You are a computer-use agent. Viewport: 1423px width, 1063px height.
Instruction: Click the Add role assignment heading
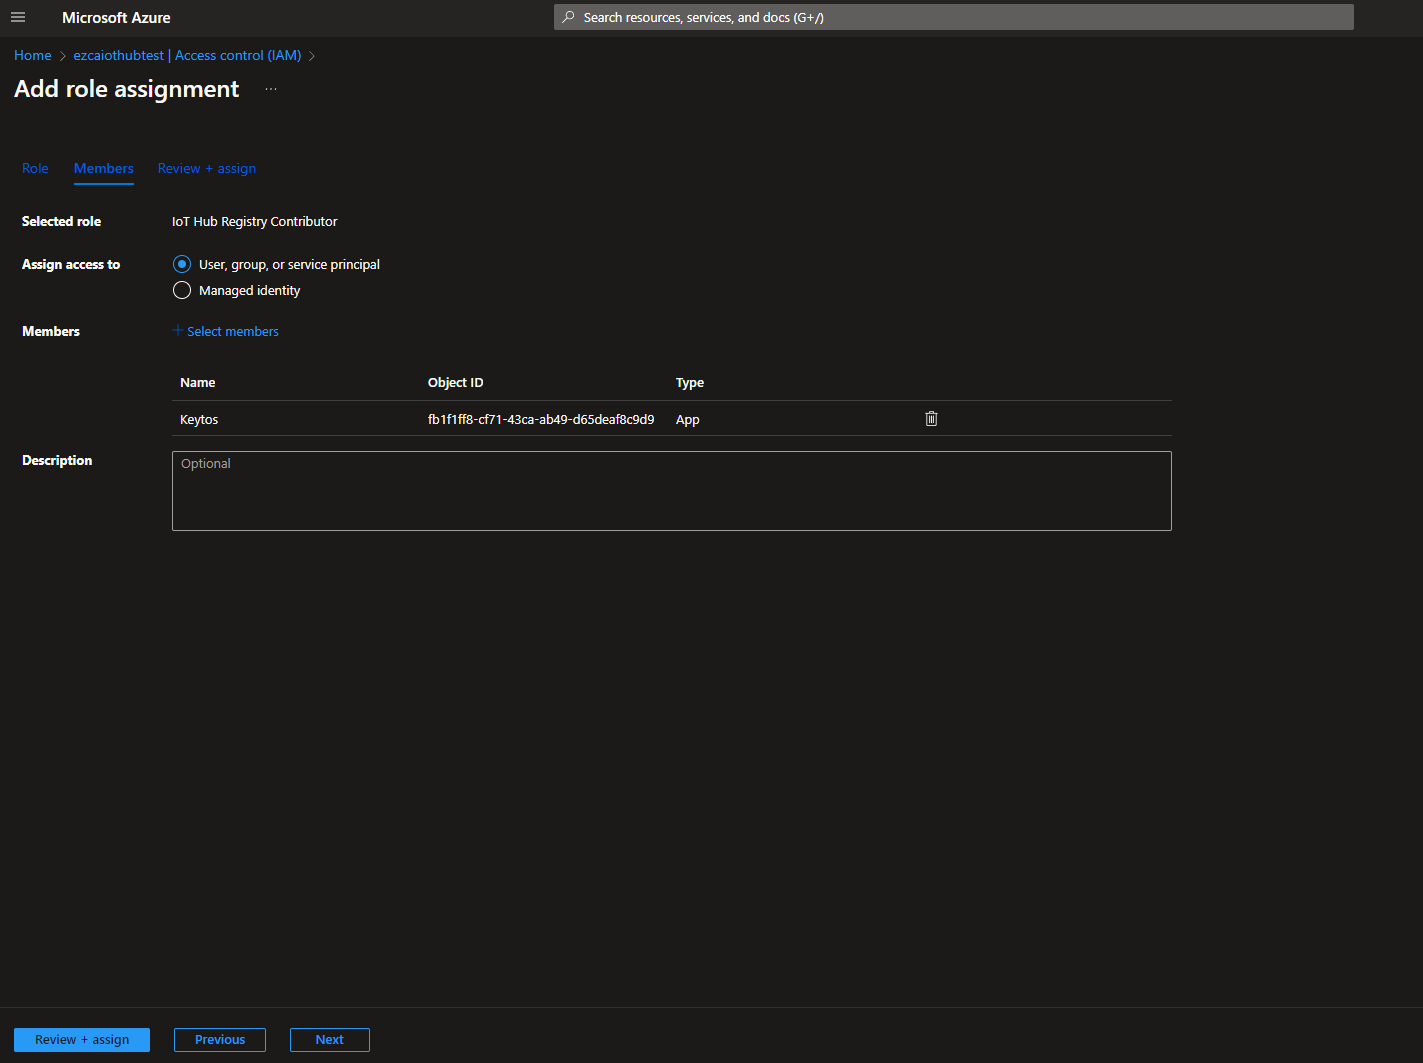127,89
